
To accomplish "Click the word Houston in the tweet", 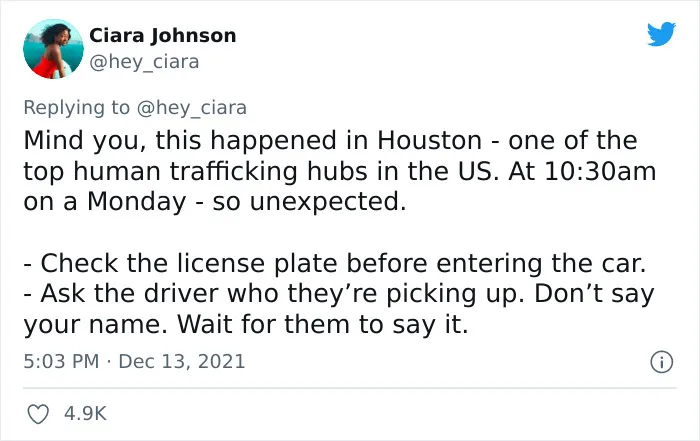I will pos(429,140).
